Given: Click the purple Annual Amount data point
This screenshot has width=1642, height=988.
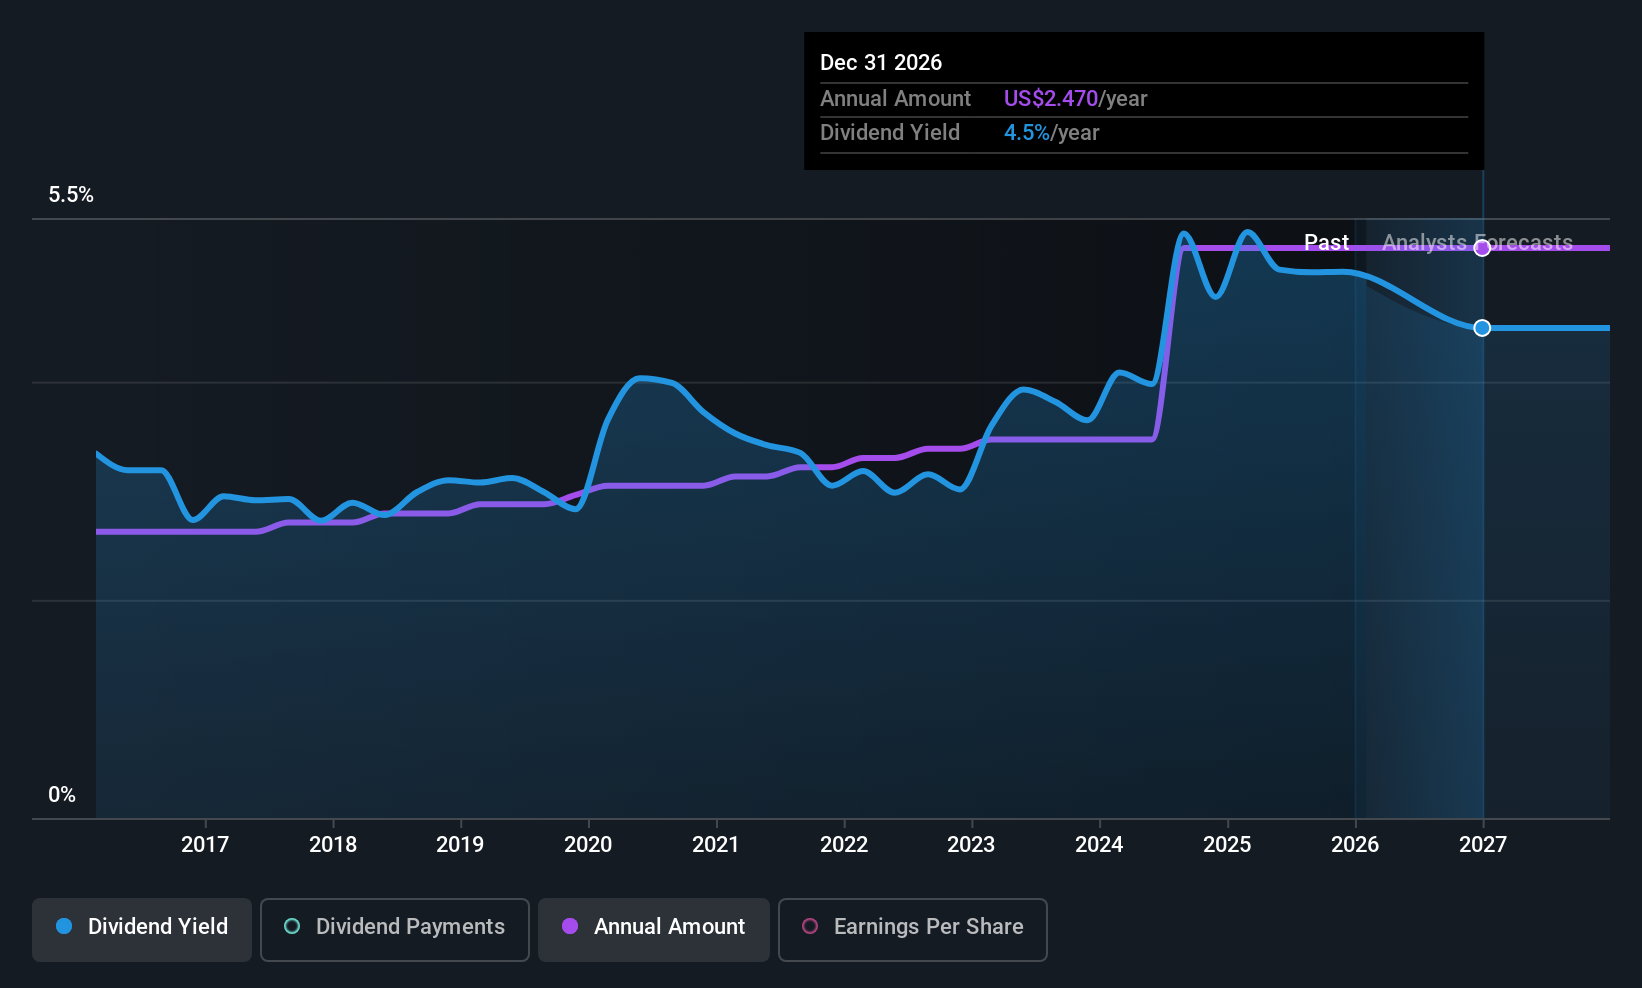Looking at the screenshot, I should (x=1482, y=248).
